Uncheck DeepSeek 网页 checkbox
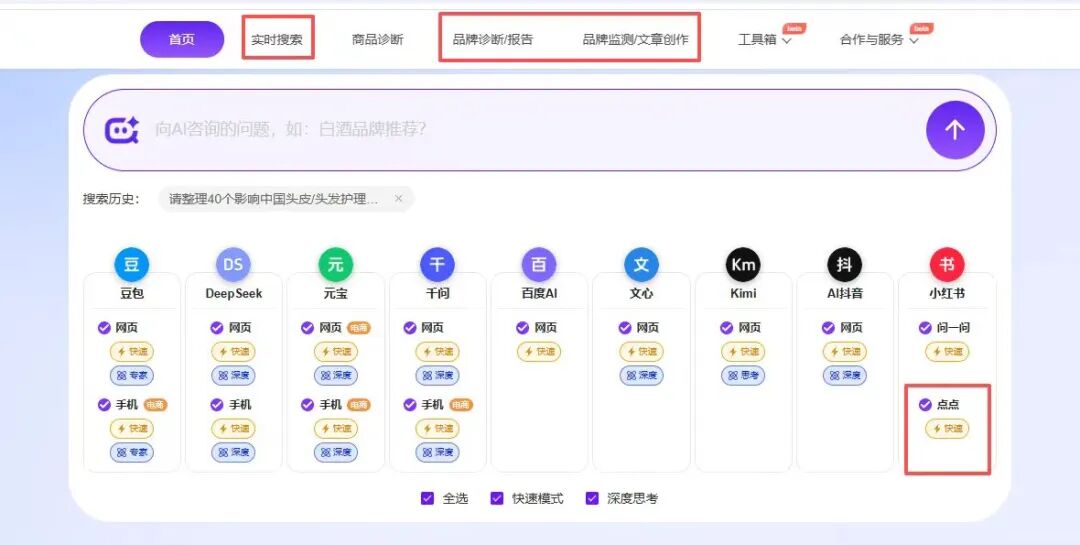 click(217, 328)
